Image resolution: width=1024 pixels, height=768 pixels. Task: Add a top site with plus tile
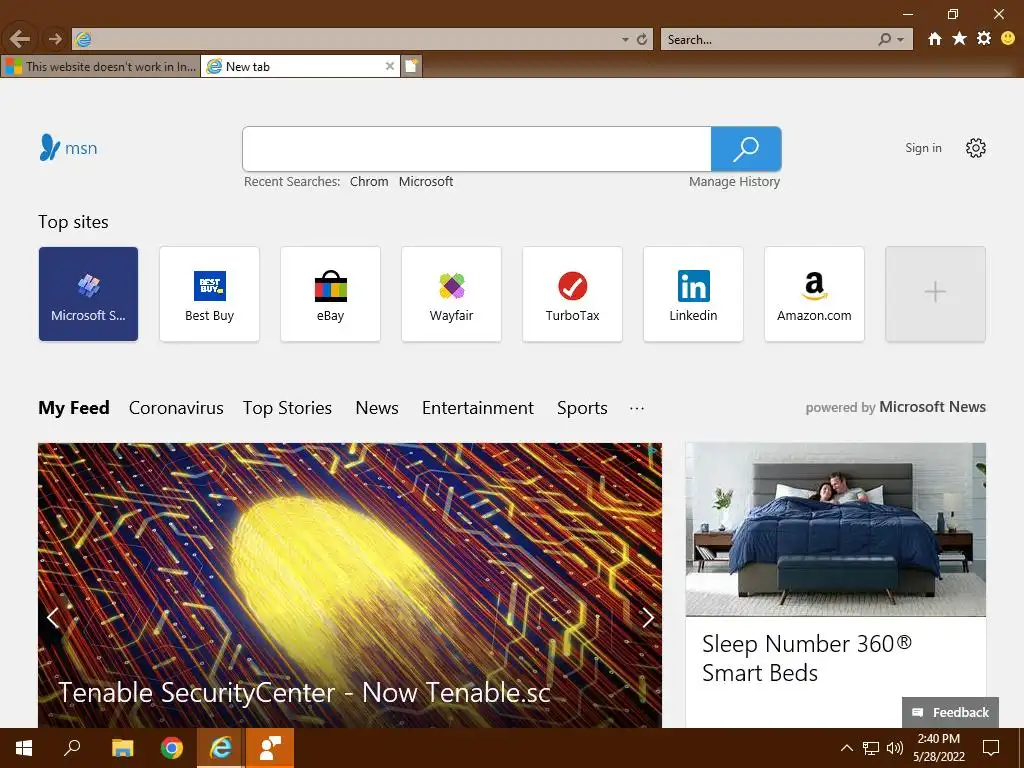click(935, 294)
